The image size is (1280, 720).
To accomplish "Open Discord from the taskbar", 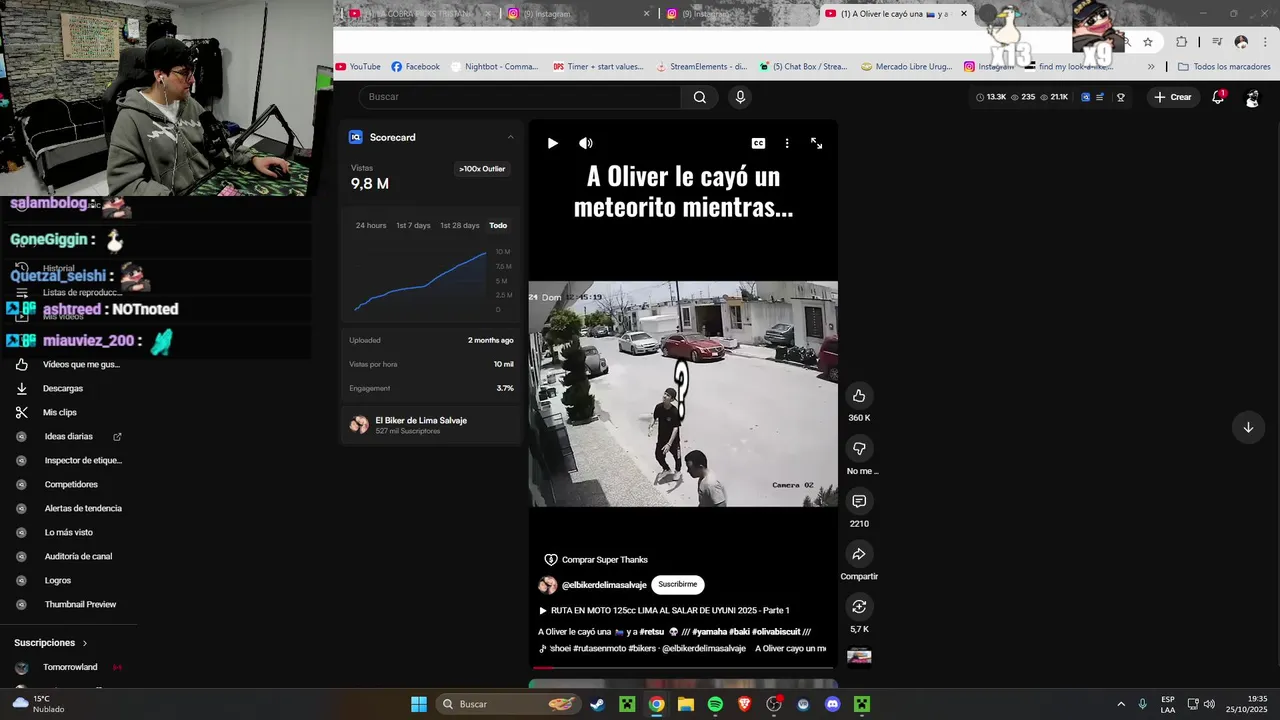I will [833, 704].
